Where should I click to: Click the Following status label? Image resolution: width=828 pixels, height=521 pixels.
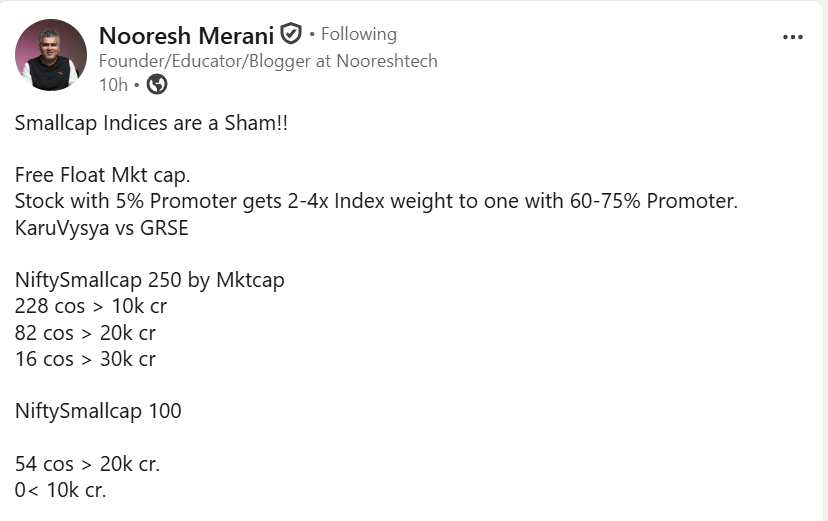point(359,34)
